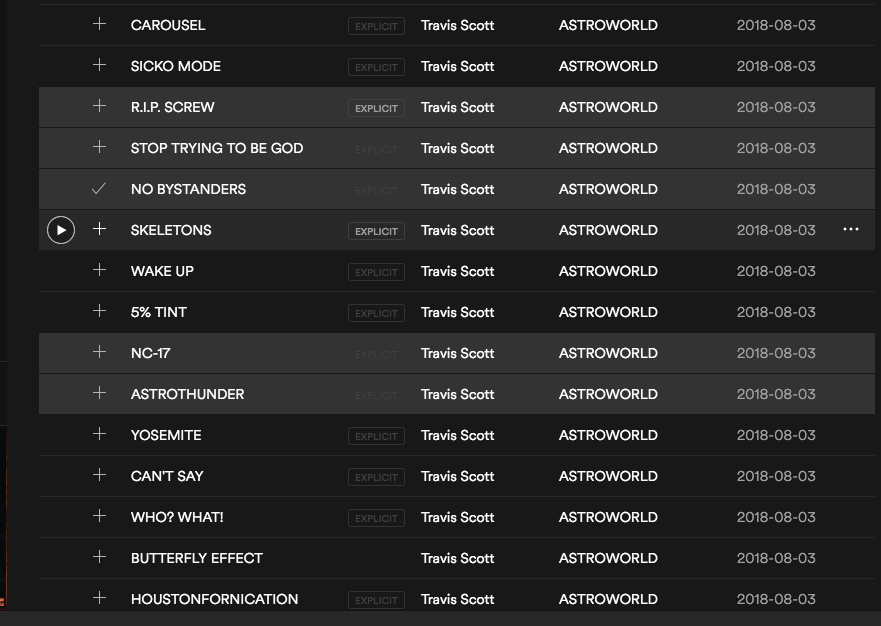The image size is (881, 626).
Task: Save R.I.P. SCREW with its plus icon
Action: click(x=99, y=106)
